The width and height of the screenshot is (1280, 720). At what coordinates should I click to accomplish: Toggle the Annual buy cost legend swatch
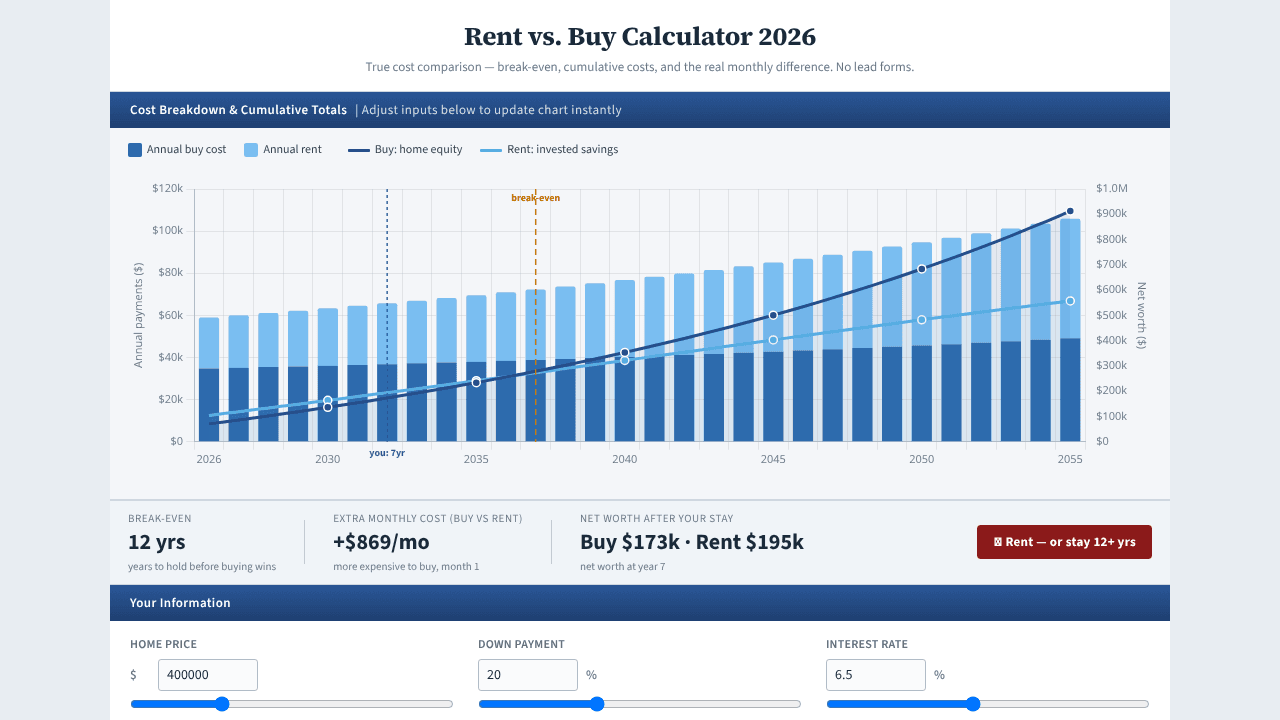pyautogui.click(x=135, y=150)
